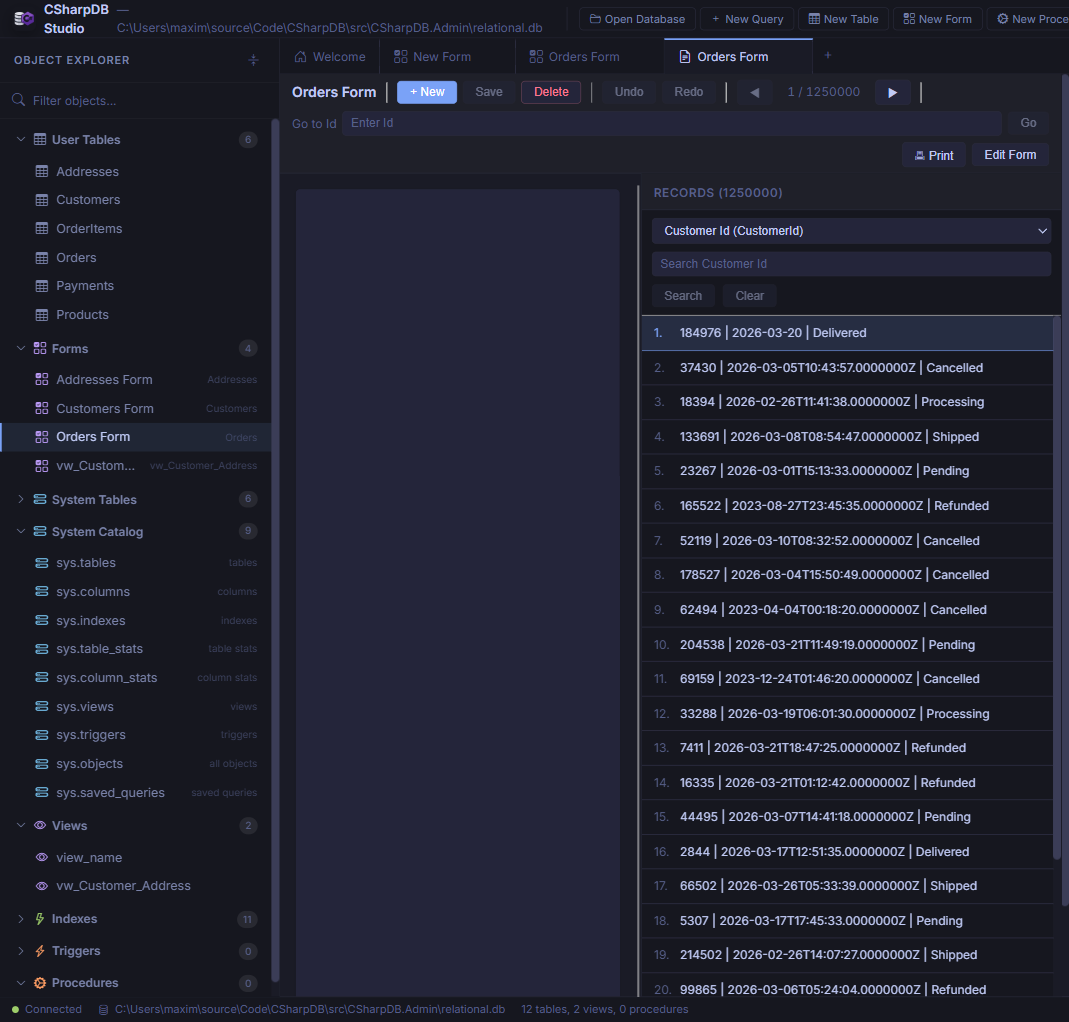Click the Search button under Customer Id
Viewport: 1069px width, 1022px height.
[683, 295]
